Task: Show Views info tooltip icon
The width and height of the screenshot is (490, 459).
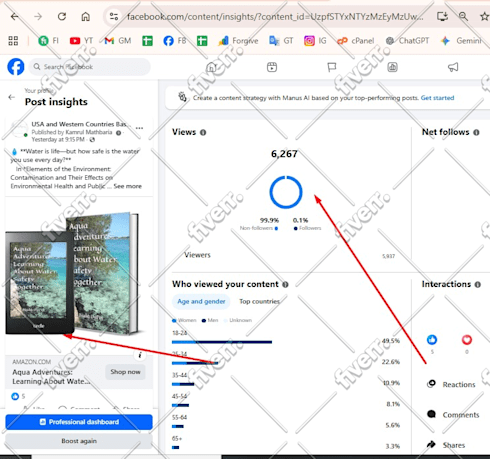Action: (203, 132)
